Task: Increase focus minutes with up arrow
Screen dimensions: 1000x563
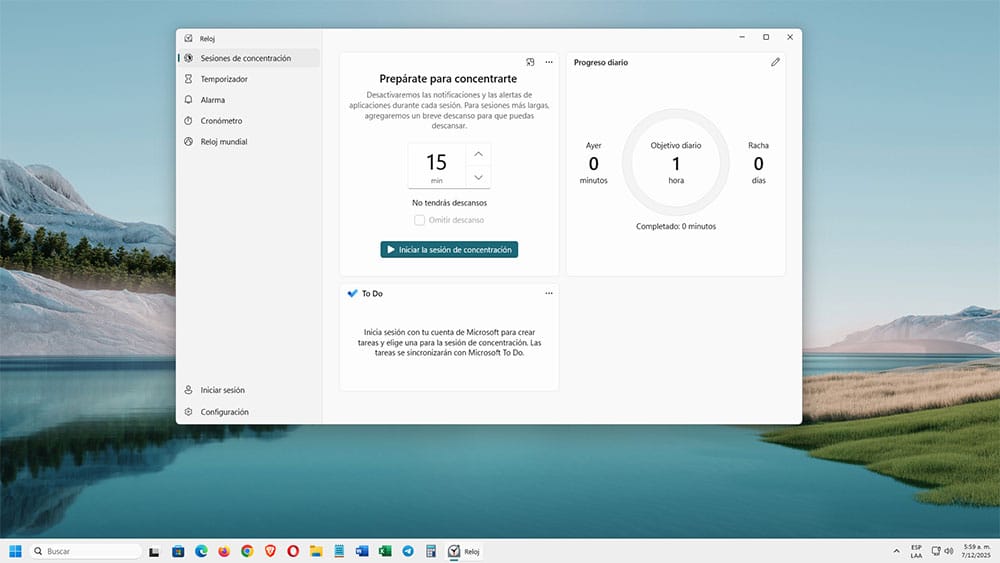Action: point(478,154)
